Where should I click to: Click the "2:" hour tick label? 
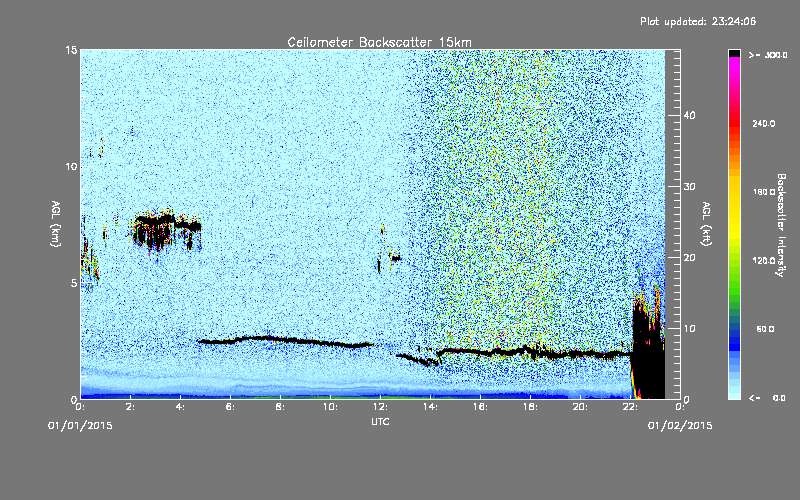(x=130, y=407)
